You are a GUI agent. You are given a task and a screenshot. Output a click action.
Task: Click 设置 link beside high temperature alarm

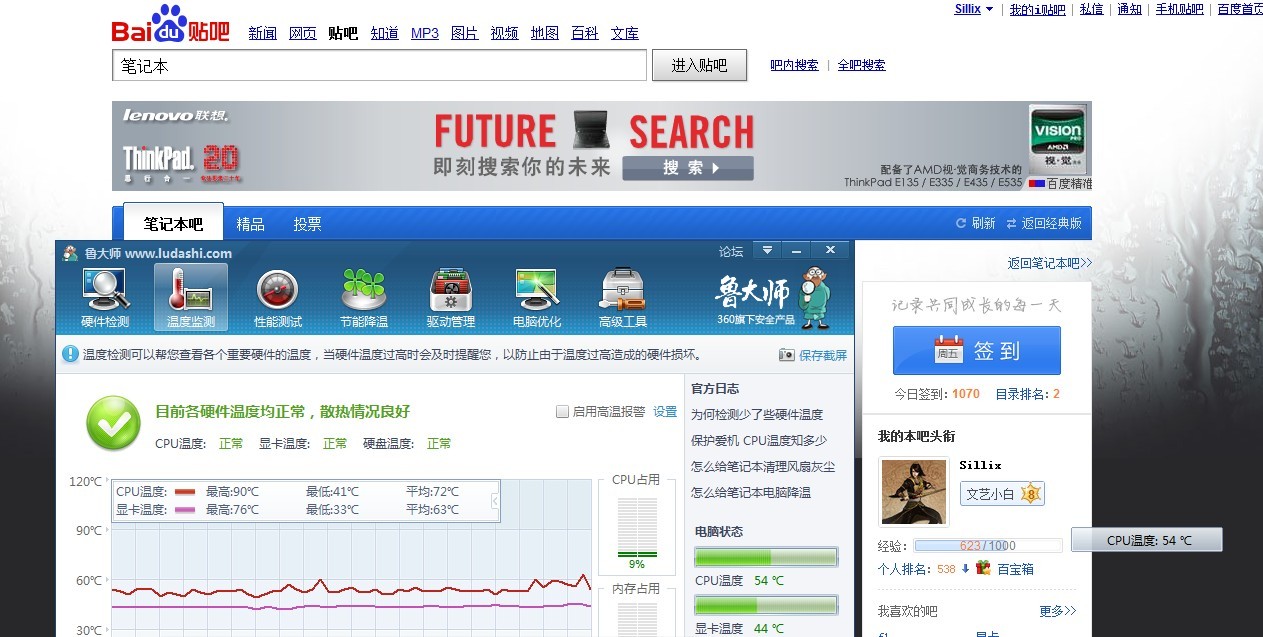tap(665, 411)
